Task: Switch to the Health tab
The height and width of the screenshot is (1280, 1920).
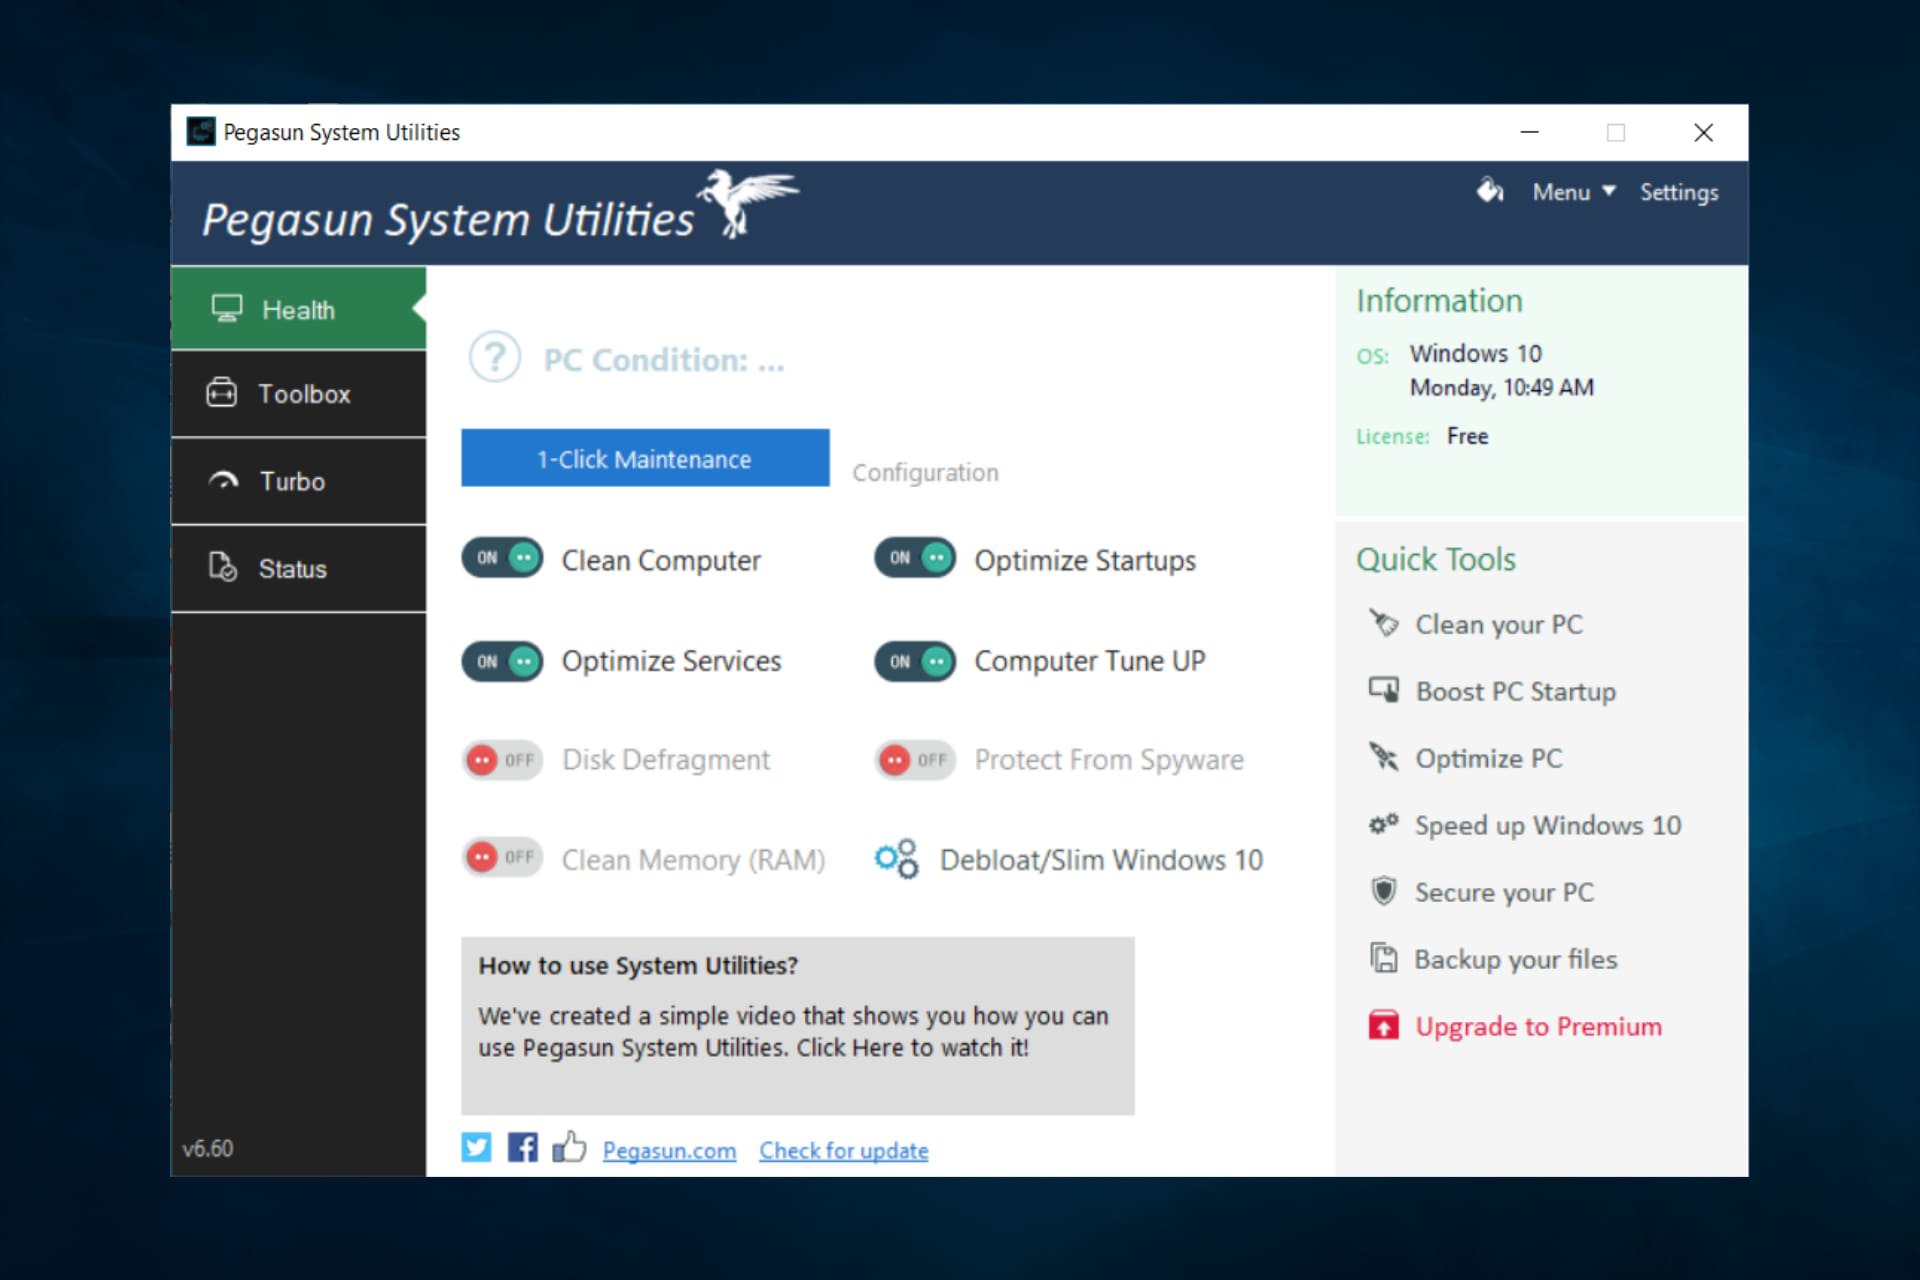Action: (x=299, y=308)
